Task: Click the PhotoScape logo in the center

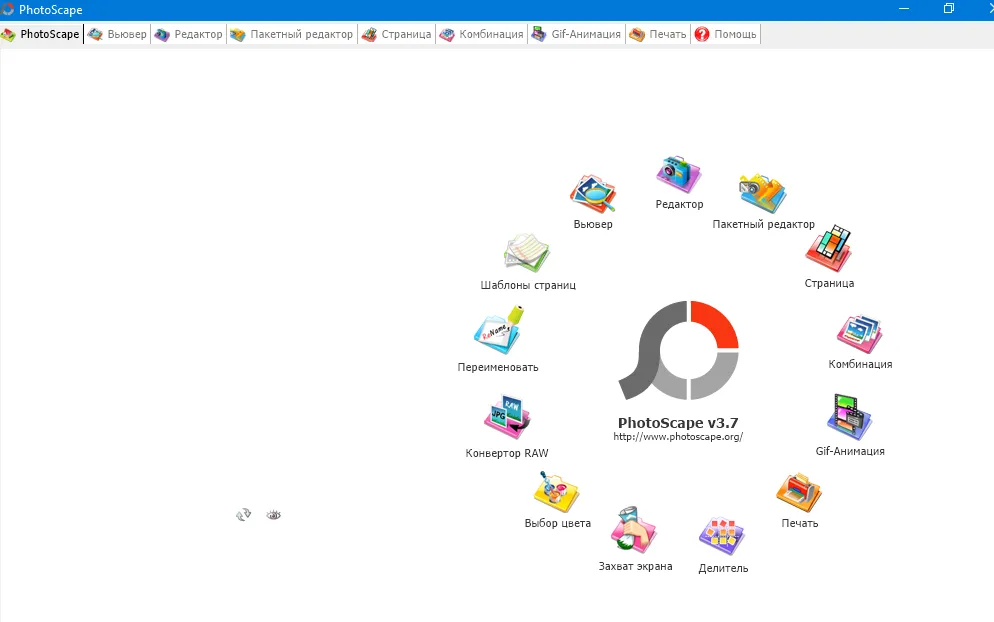Action: (x=678, y=351)
